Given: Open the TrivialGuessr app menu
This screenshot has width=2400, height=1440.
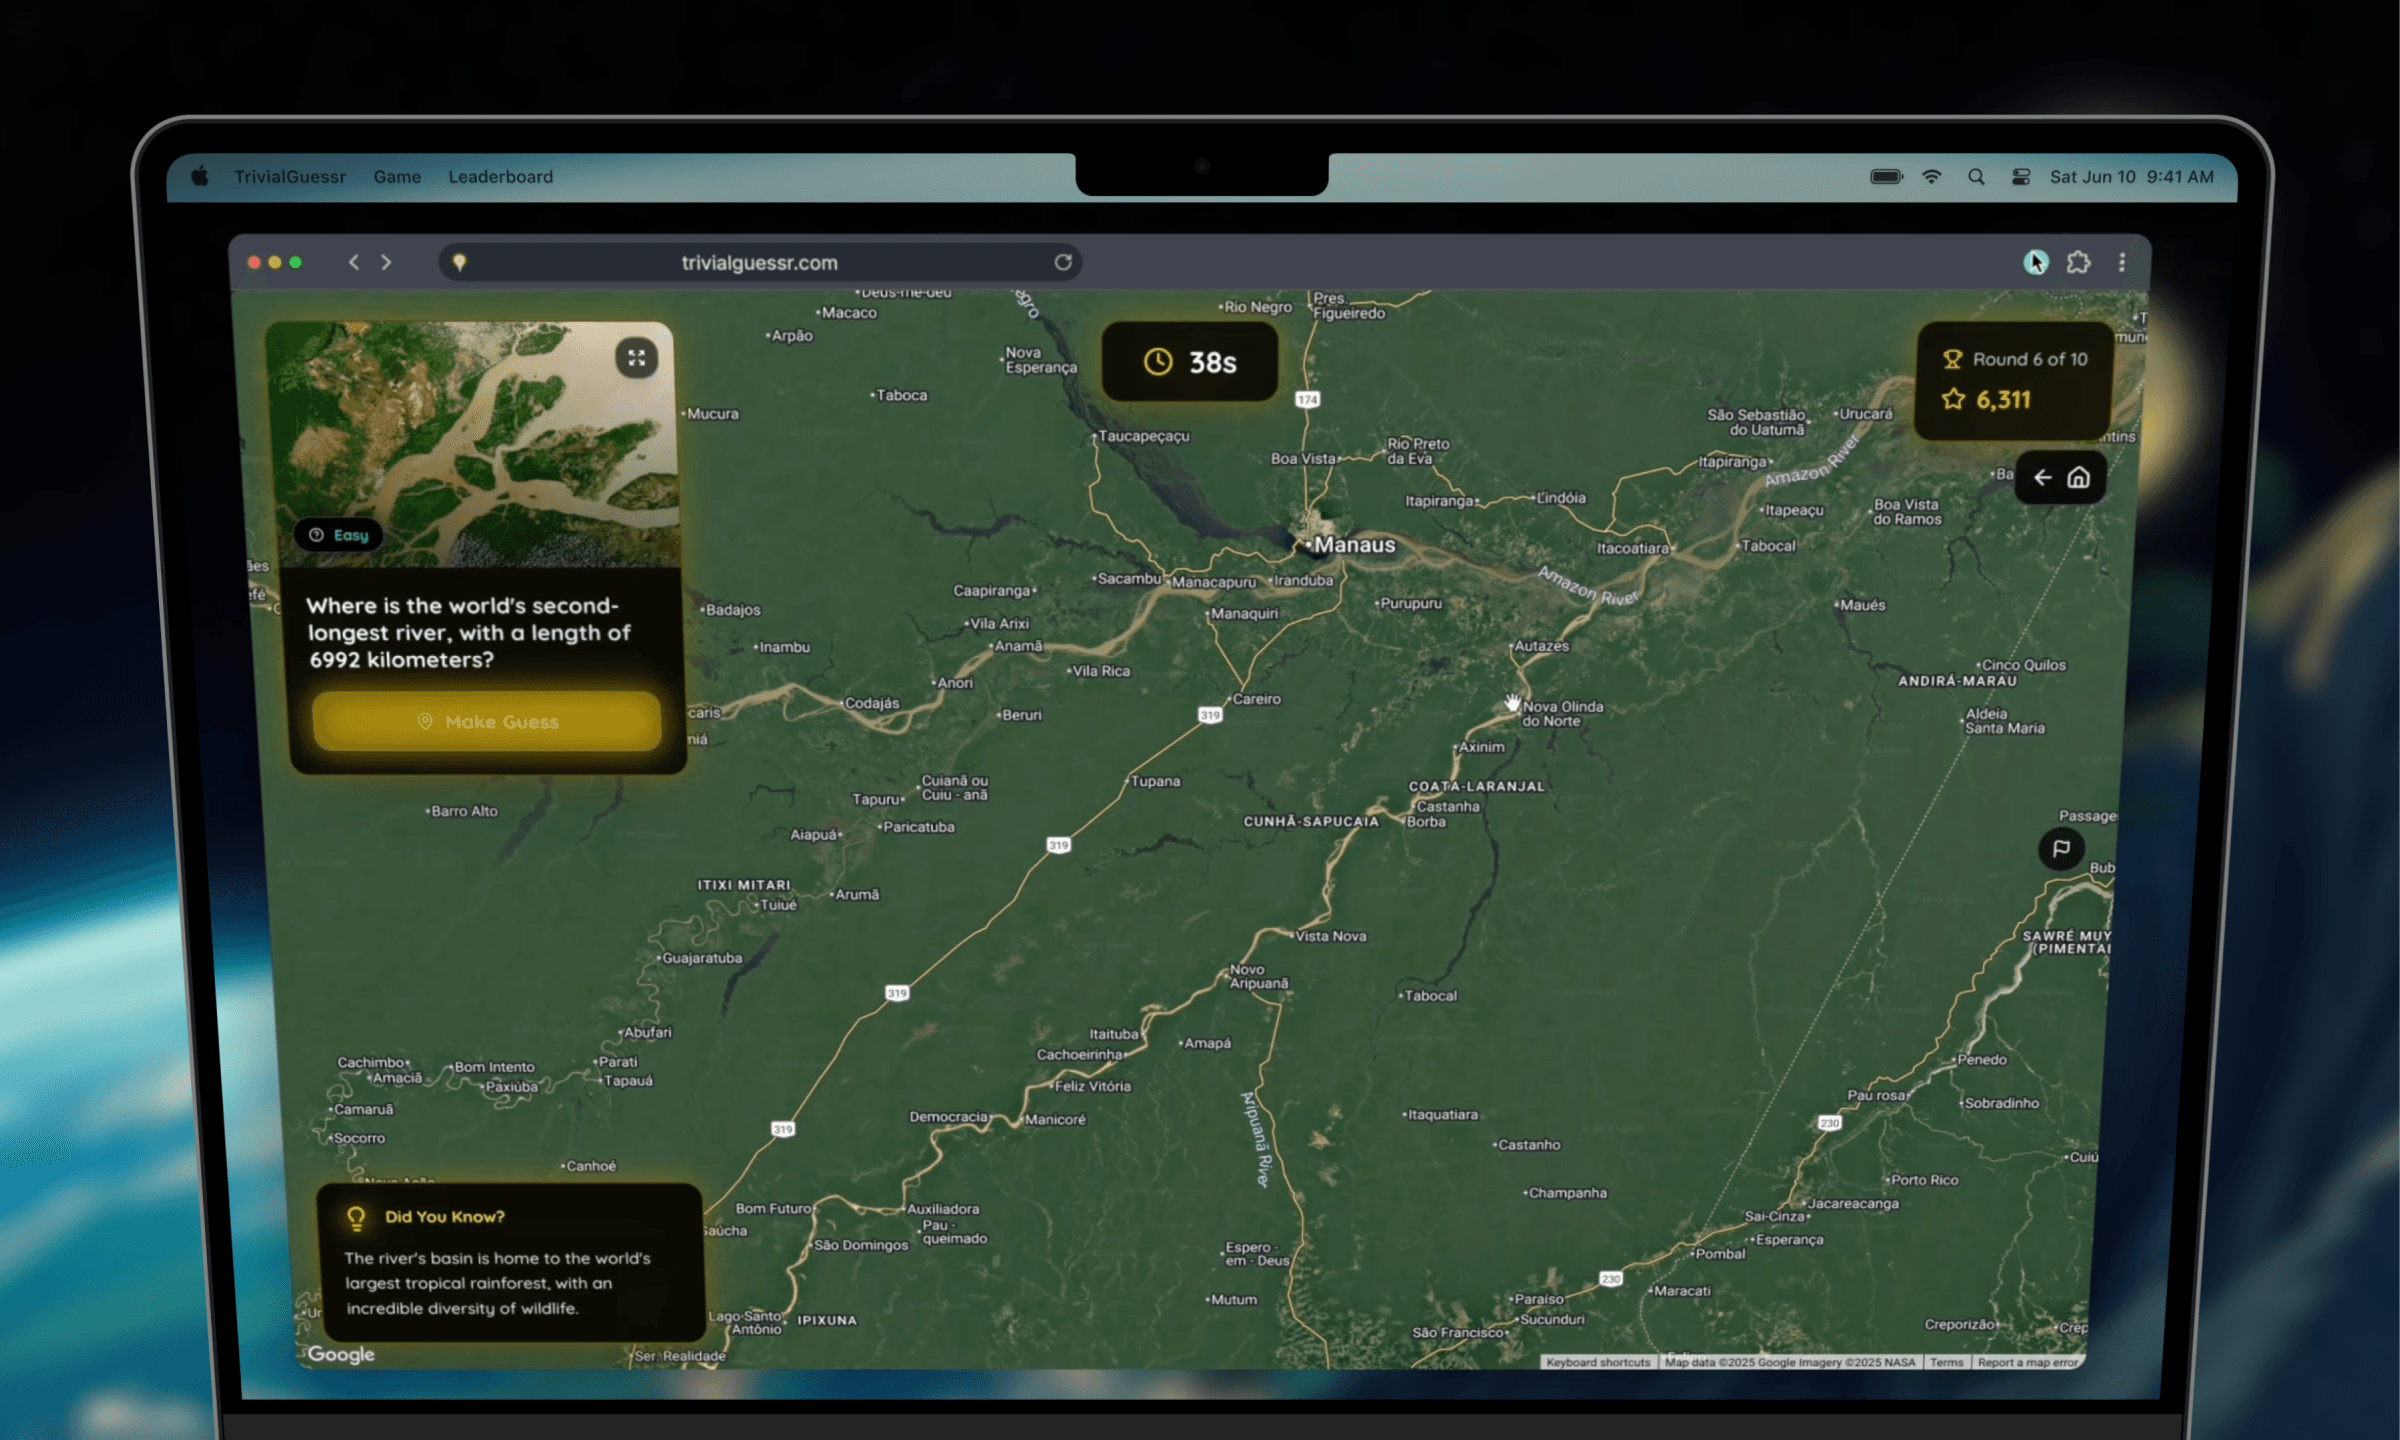Looking at the screenshot, I should 290,177.
